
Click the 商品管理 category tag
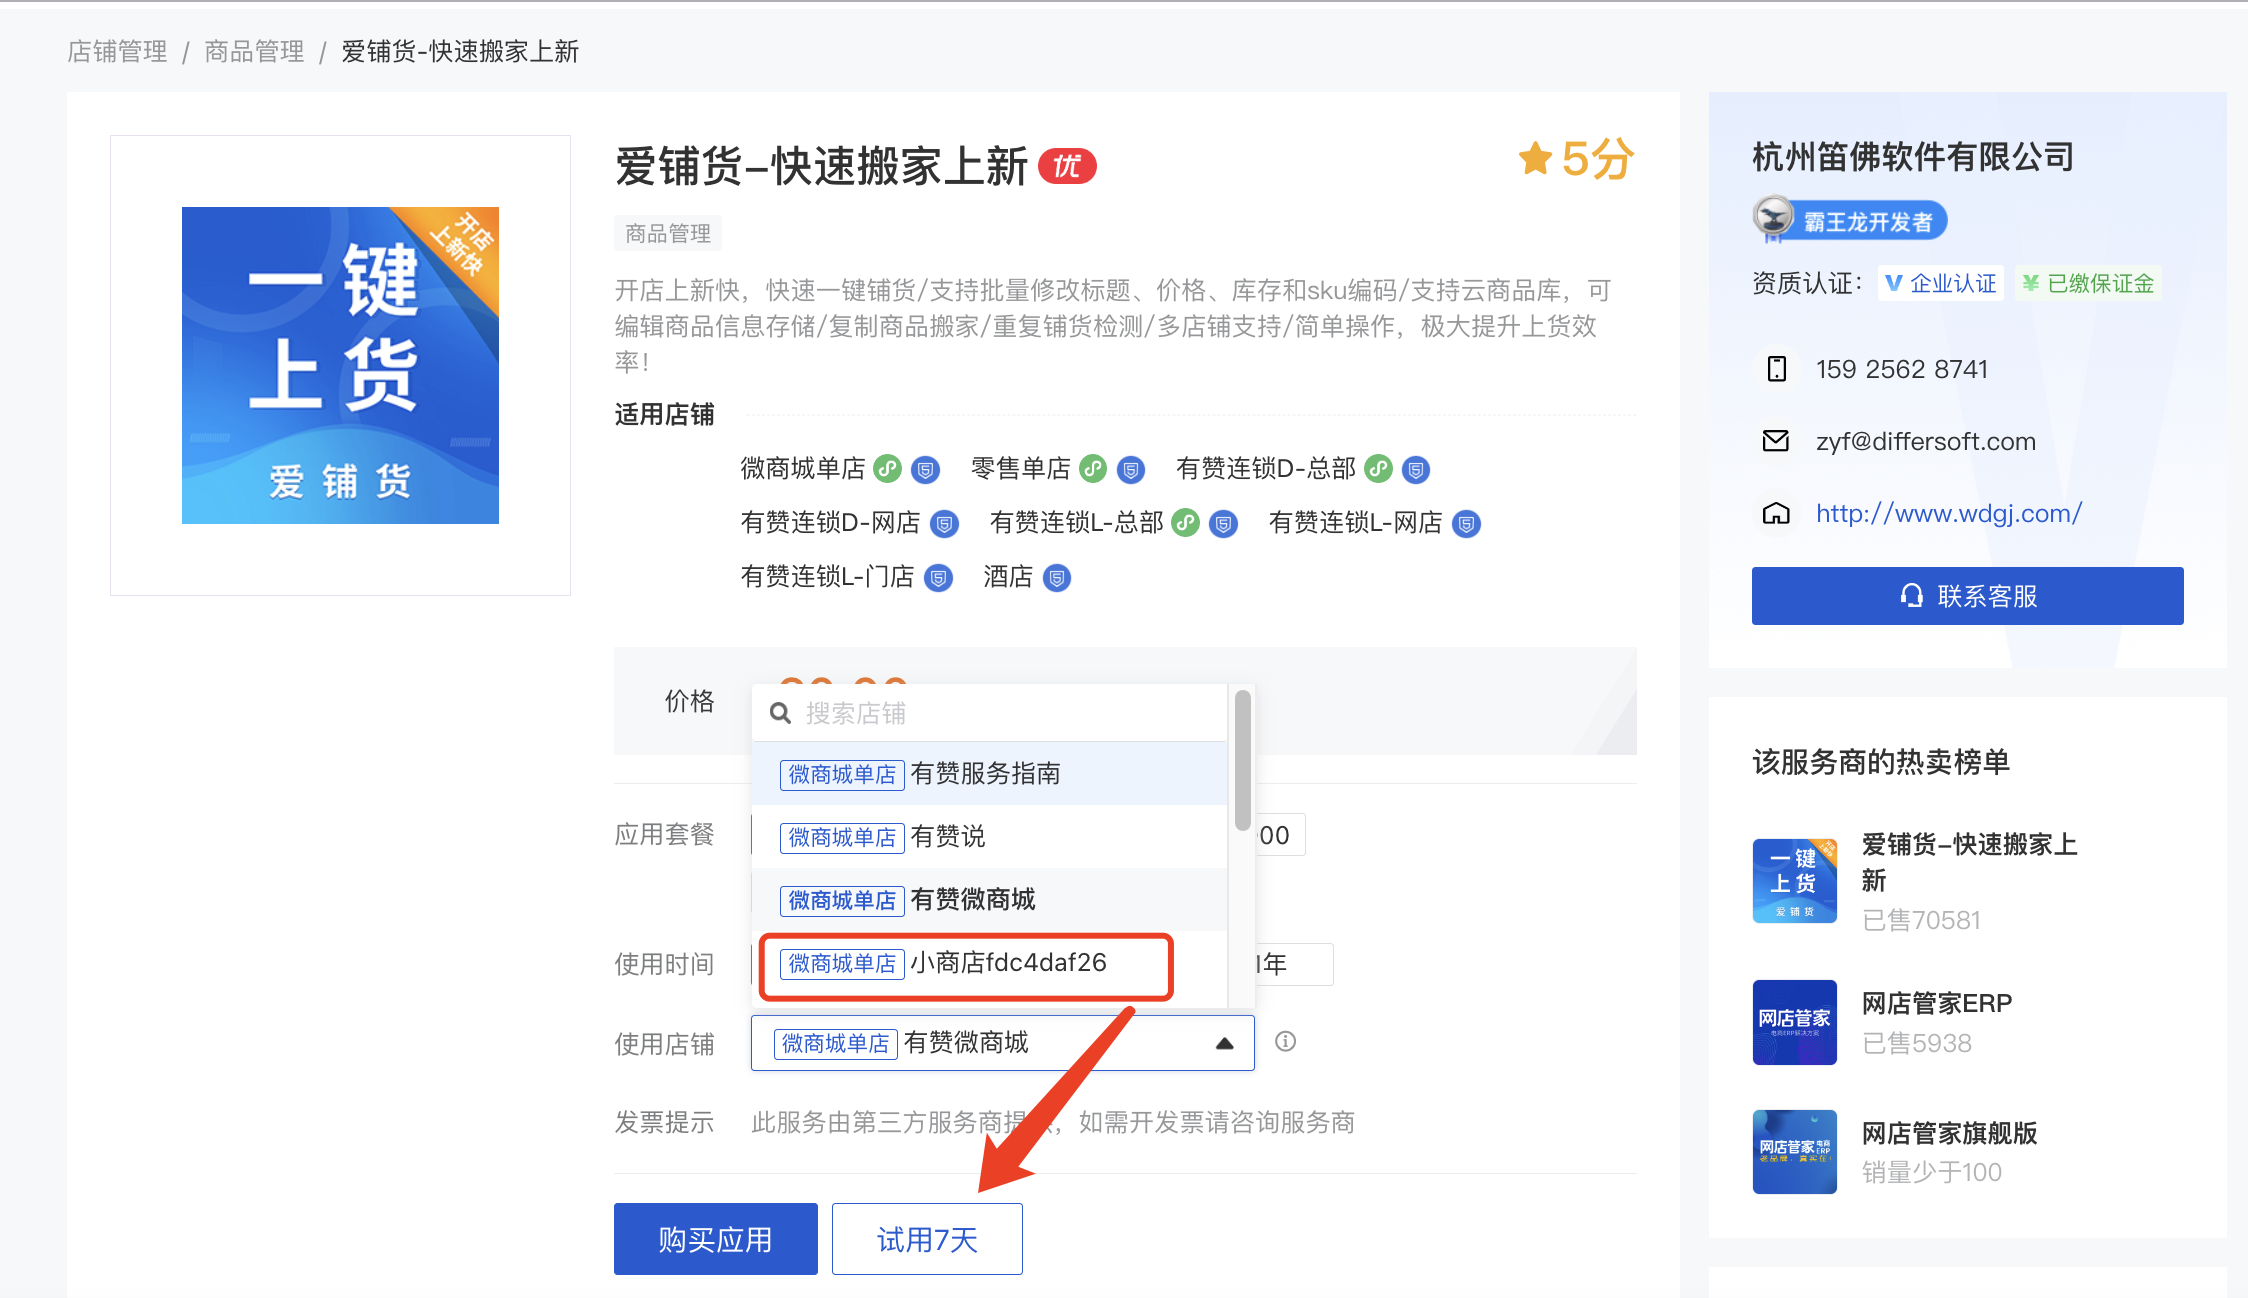pos(668,234)
